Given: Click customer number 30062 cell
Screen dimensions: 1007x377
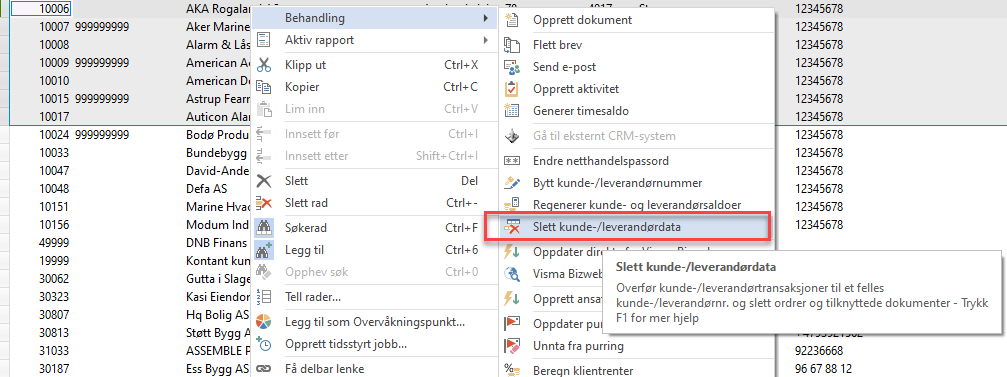Looking at the screenshot, I should click(x=55, y=279).
